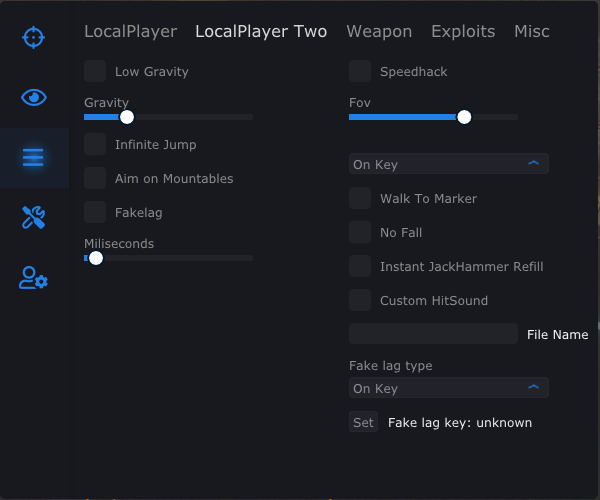The height and width of the screenshot is (500, 600).
Task: Click the File Name text field
Action: pyautogui.click(x=433, y=334)
